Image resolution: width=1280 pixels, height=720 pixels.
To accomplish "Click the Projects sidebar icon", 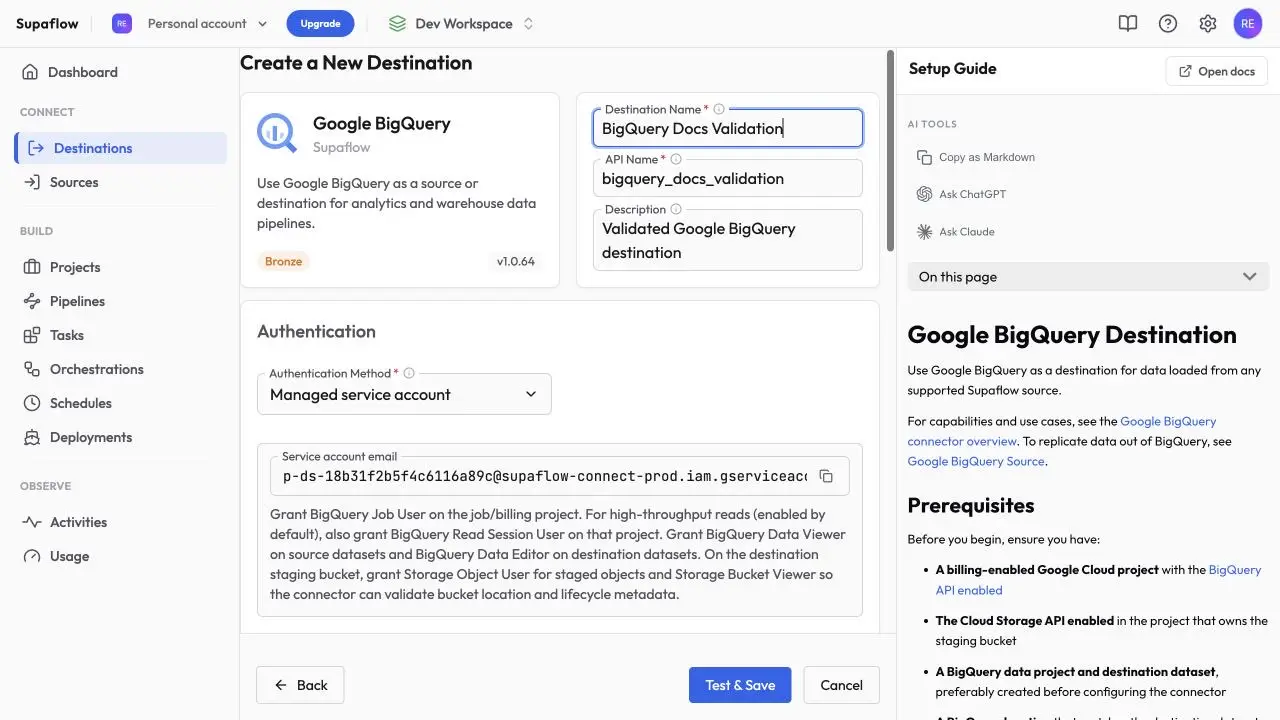I will click(31, 267).
